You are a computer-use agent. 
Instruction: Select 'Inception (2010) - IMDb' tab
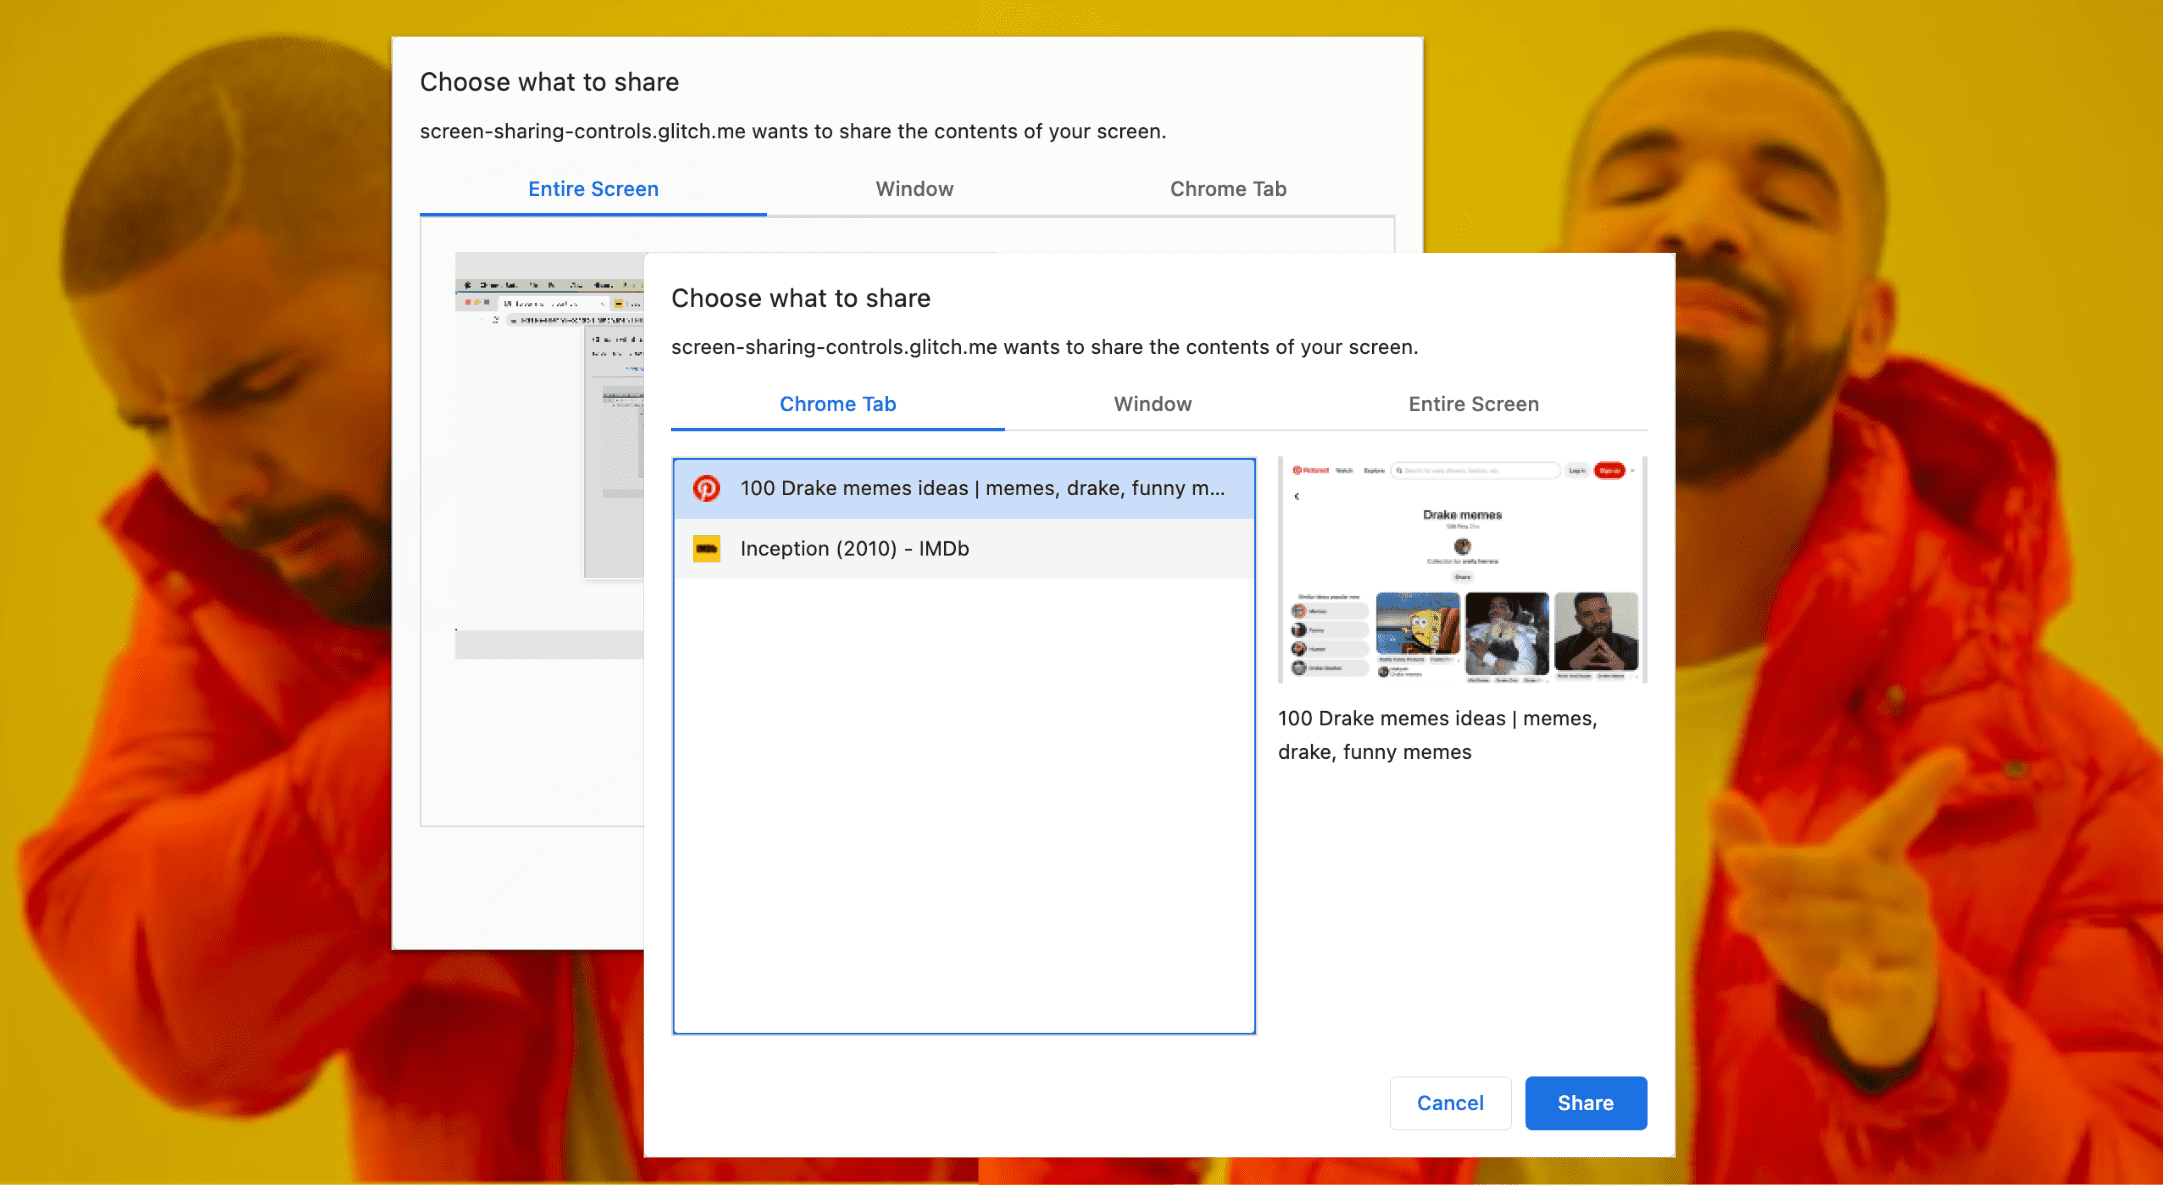[965, 548]
